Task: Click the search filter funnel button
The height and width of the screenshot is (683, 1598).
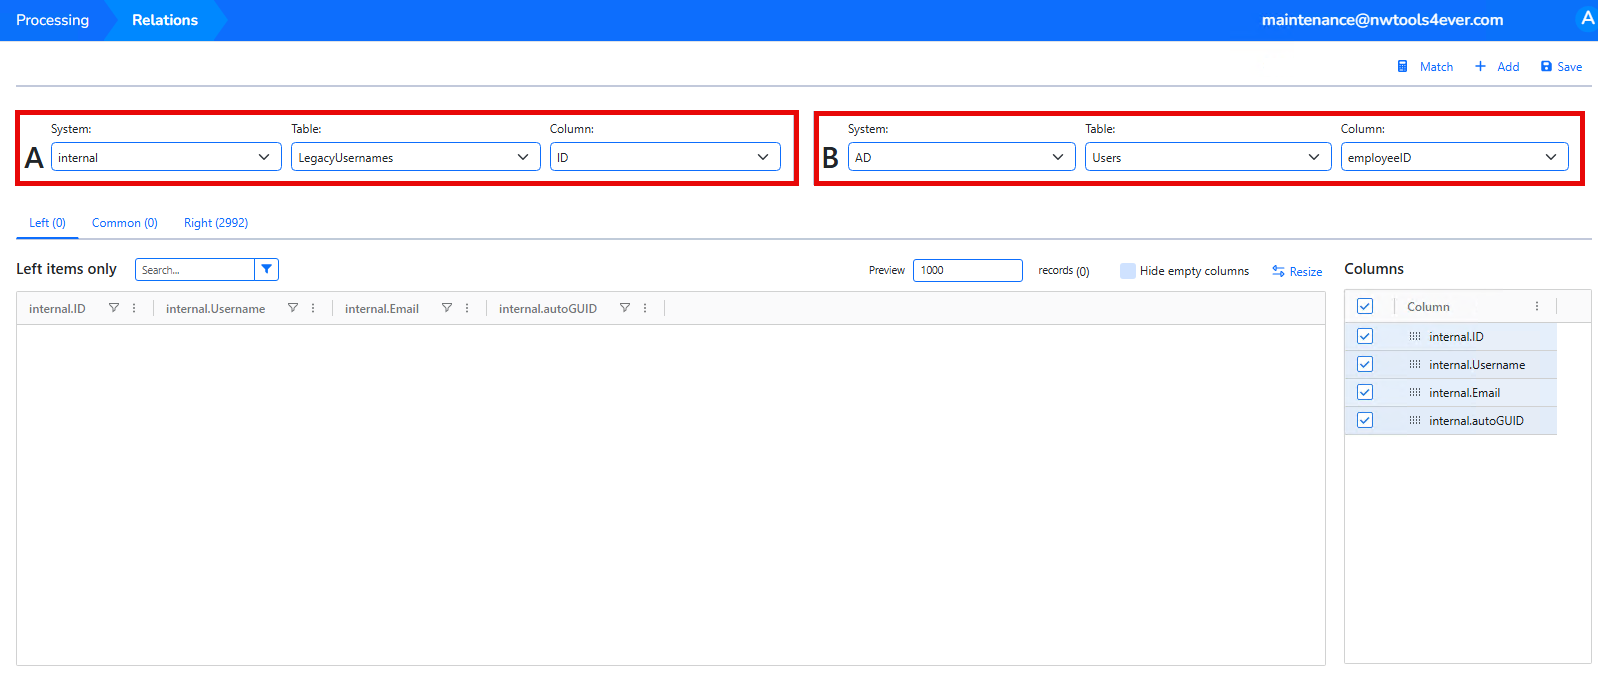Action: (266, 269)
